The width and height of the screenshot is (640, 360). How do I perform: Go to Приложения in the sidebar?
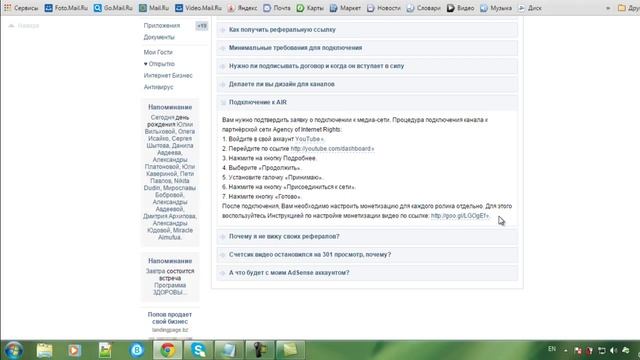tap(162, 26)
